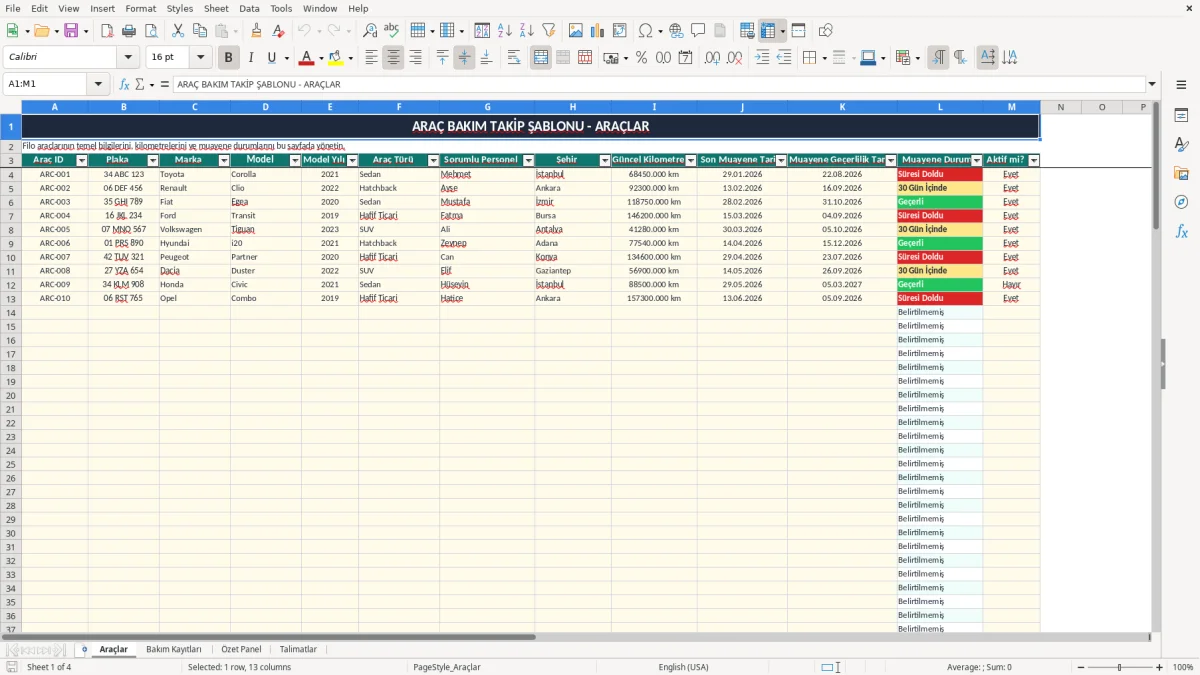Click the formula input line
The image size is (1200, 675).
click(658, 84)
